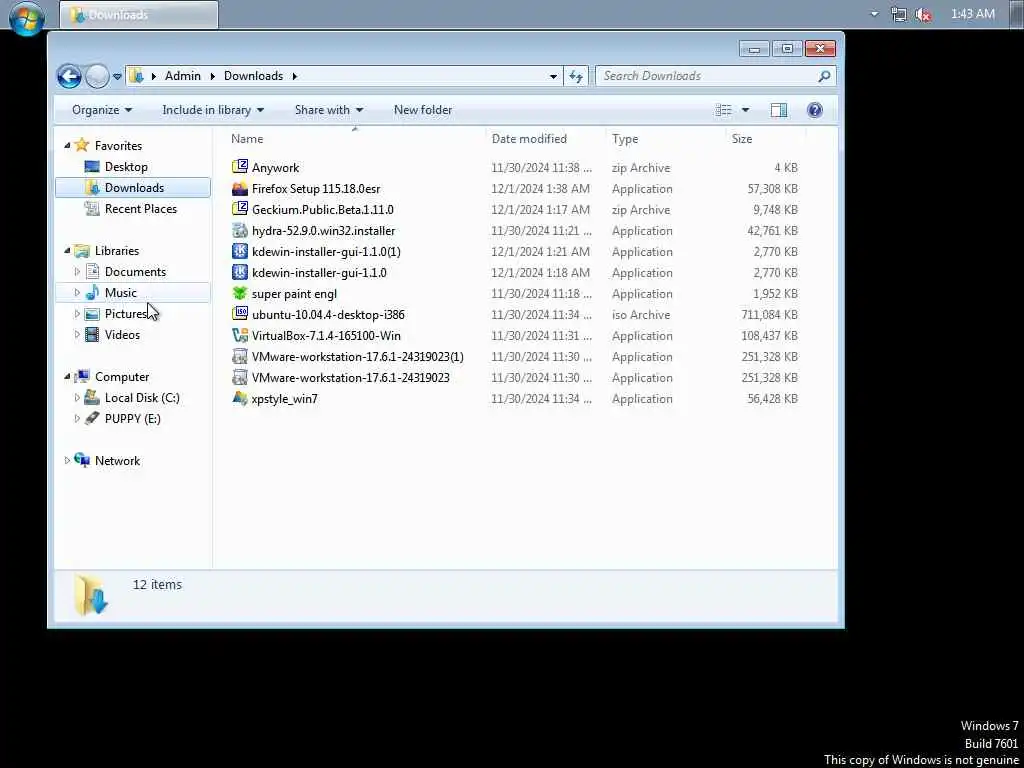Click the network tray icon
The image size is (1024, 768).
899,14
